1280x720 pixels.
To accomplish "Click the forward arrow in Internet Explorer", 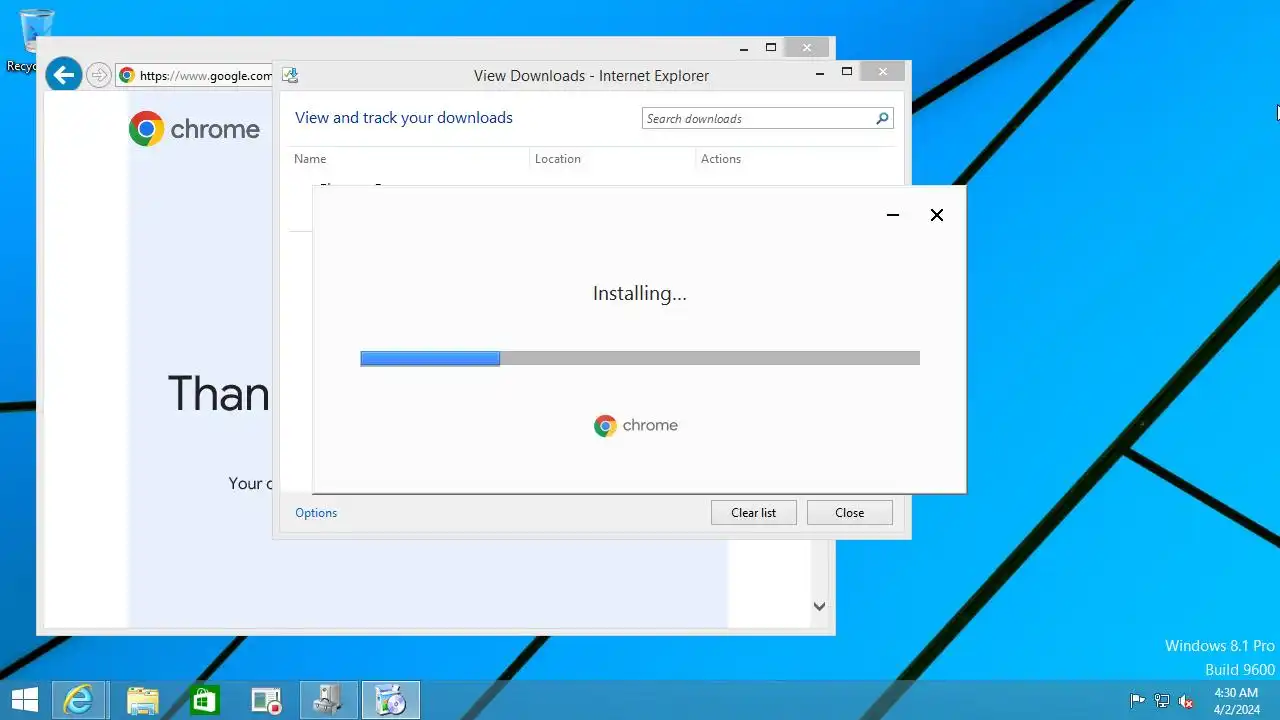I will tap(98, 75).
